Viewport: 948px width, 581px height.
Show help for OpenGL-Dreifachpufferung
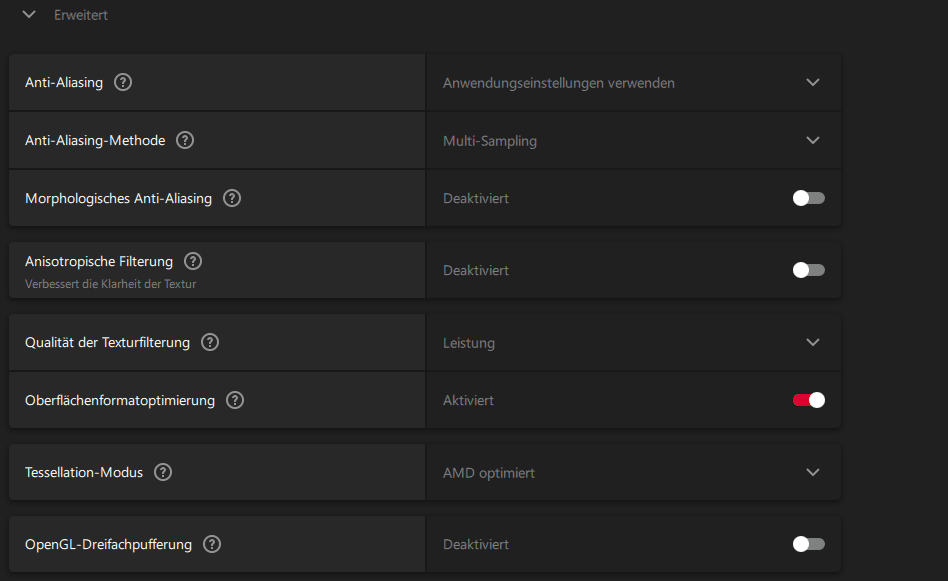click(212, 544)
